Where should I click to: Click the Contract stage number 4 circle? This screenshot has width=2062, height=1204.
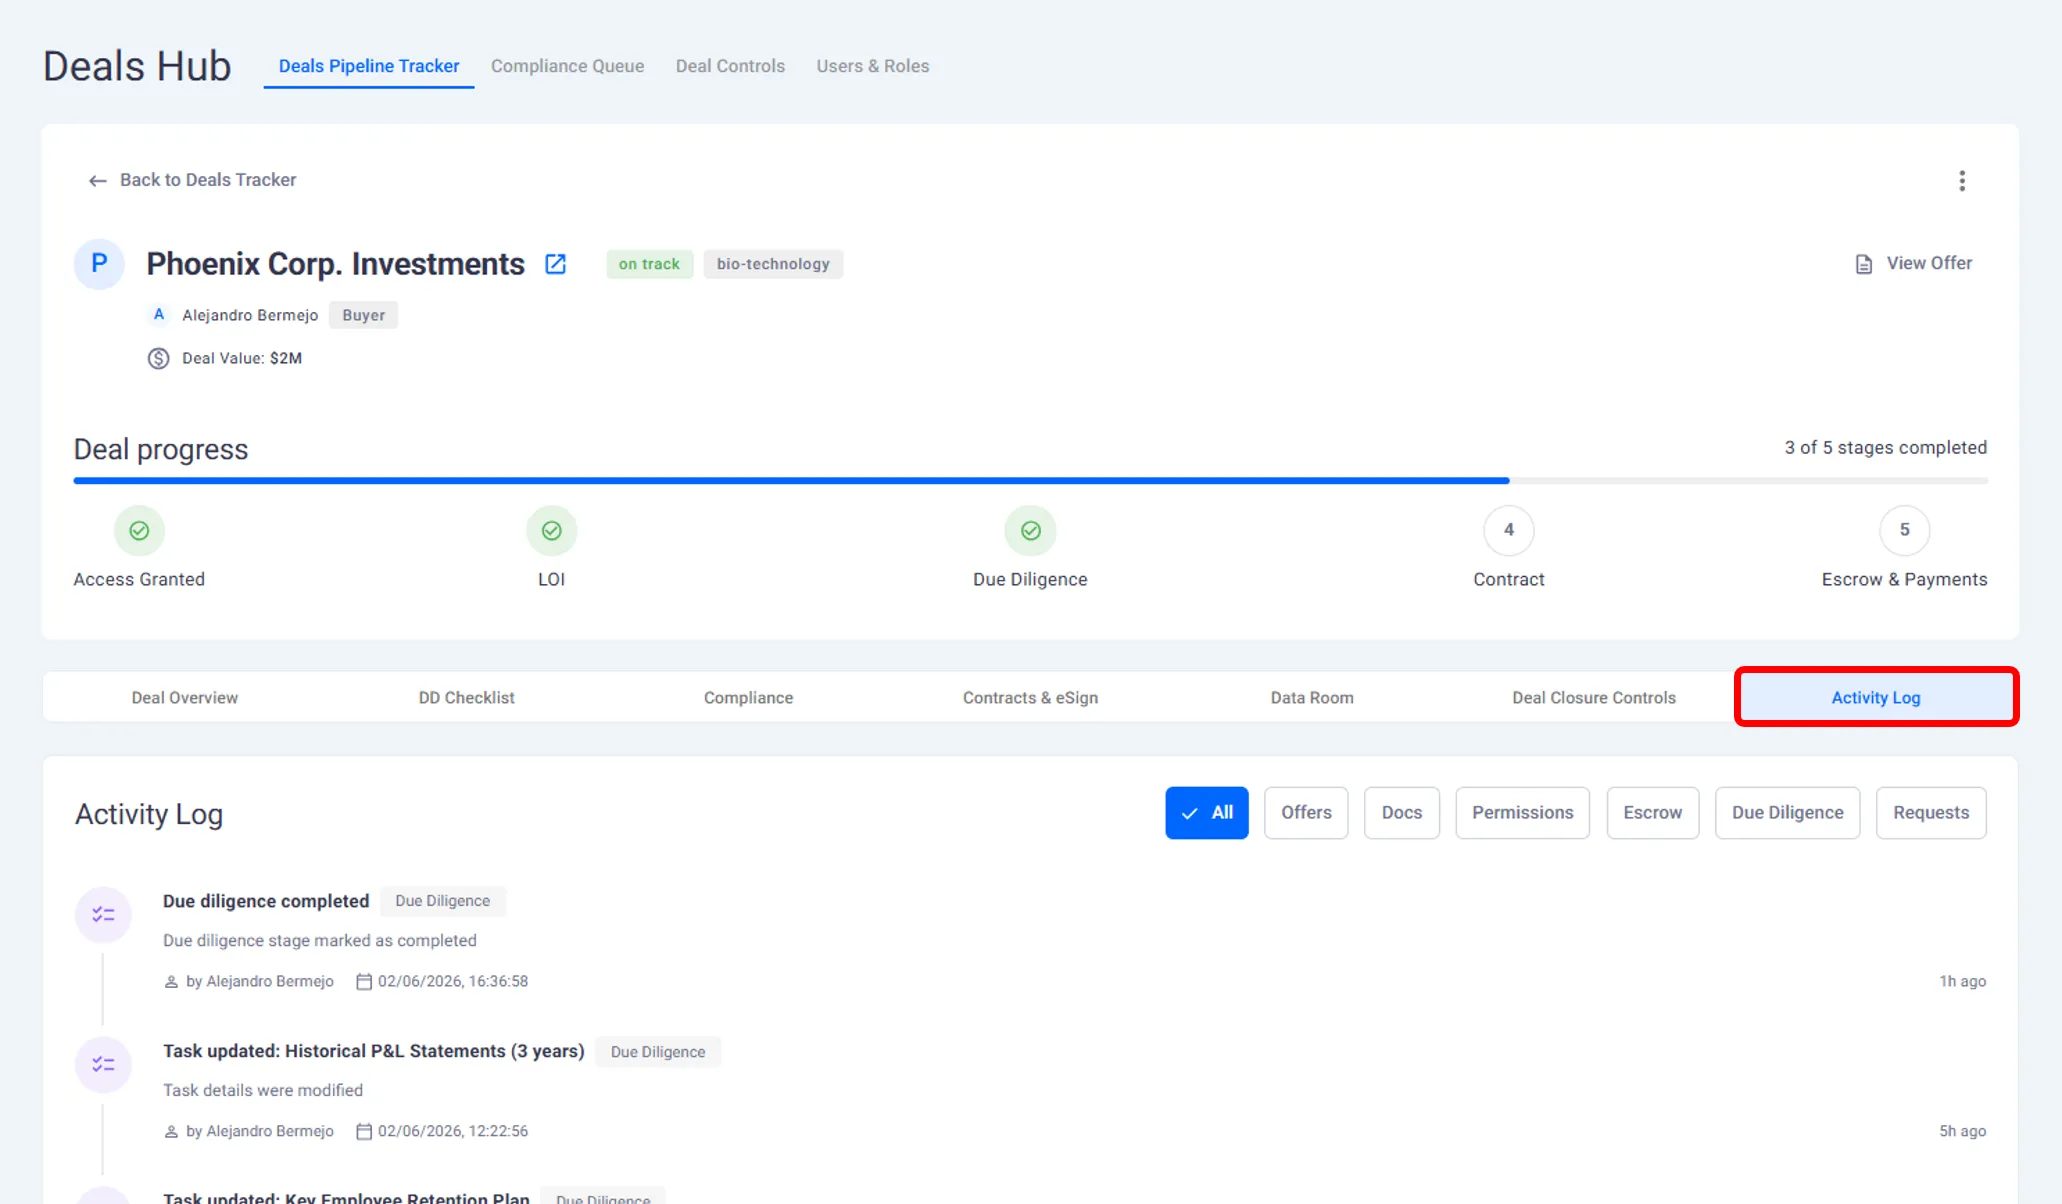tap(1508, 531)
